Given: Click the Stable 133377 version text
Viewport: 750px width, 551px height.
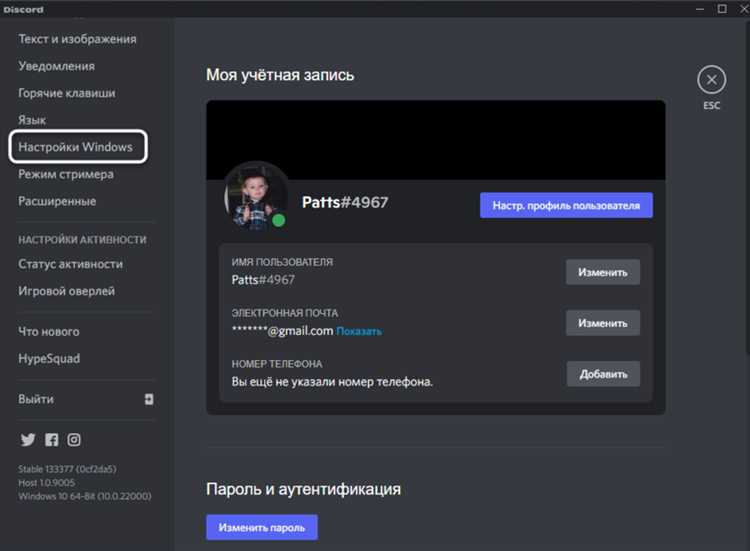Looking at the screenshot, I should (x=67, y=469).
